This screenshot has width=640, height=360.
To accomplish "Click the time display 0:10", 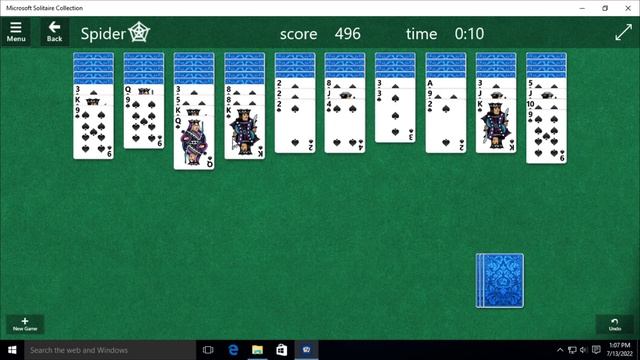I will click(x=469, y=33).
